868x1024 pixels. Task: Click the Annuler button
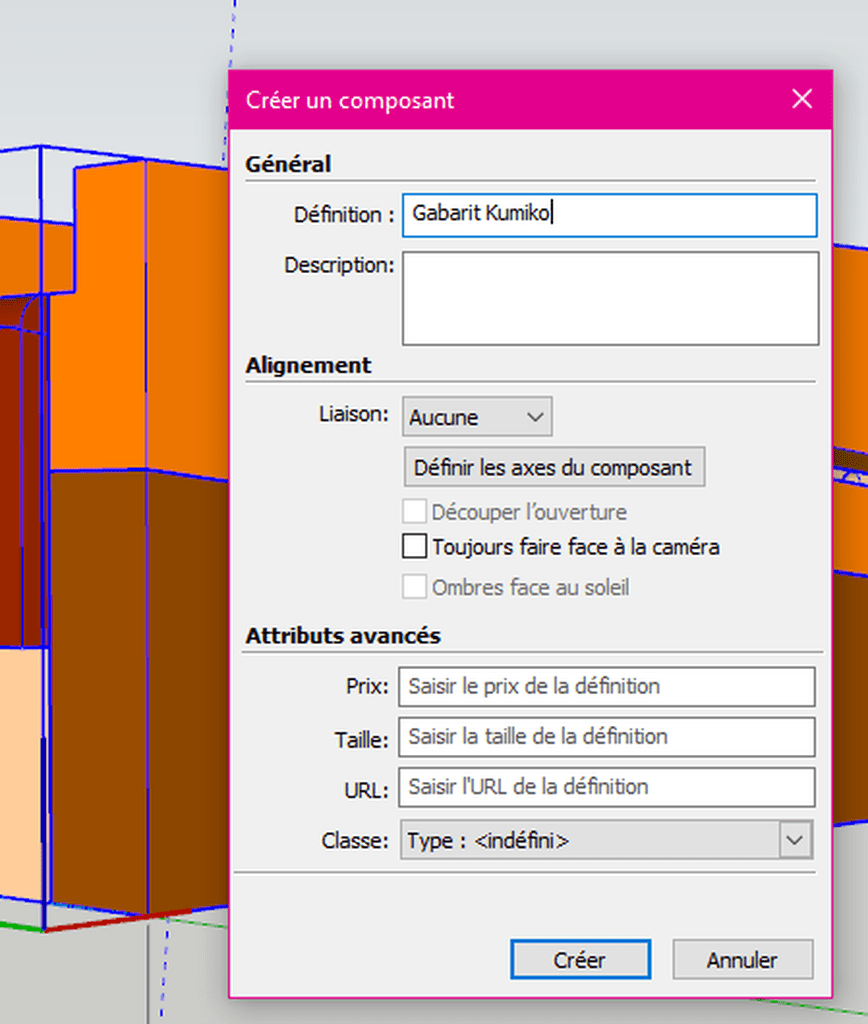point(743,959)
